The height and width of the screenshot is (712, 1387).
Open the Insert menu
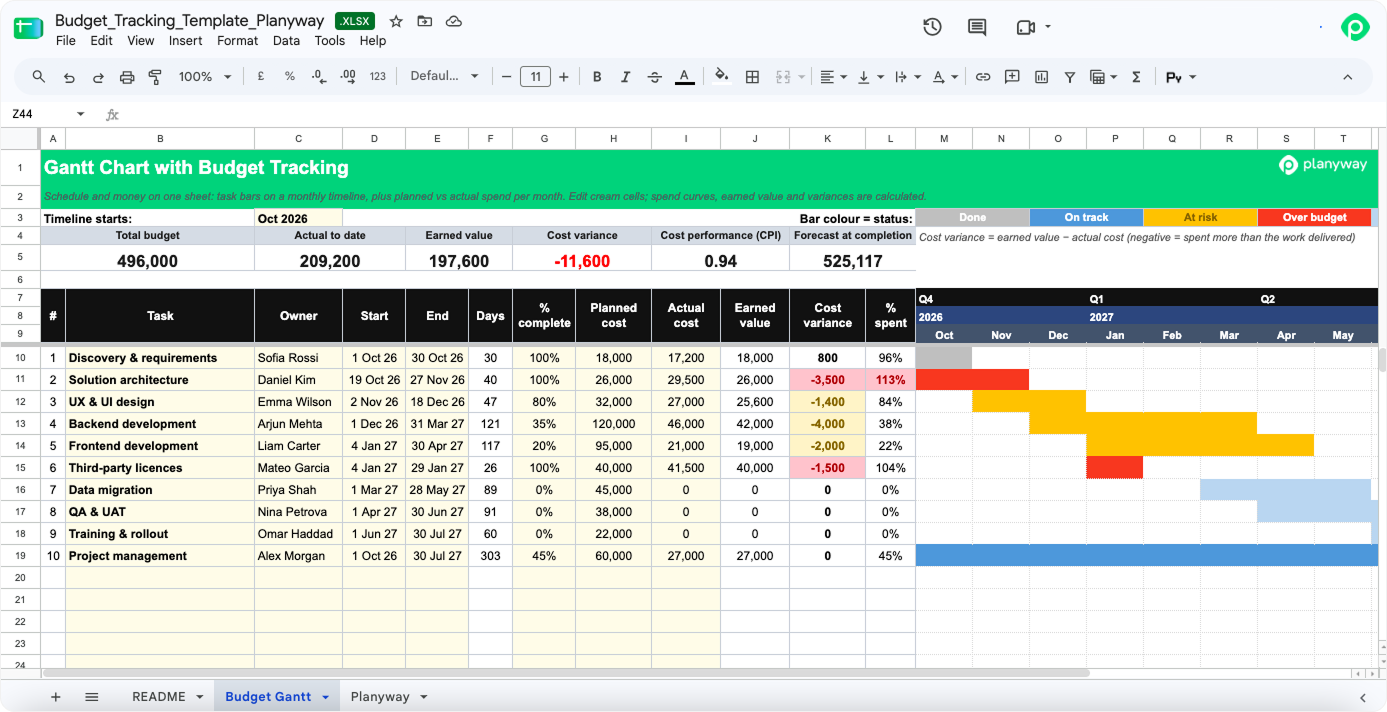tap(186, 41)
